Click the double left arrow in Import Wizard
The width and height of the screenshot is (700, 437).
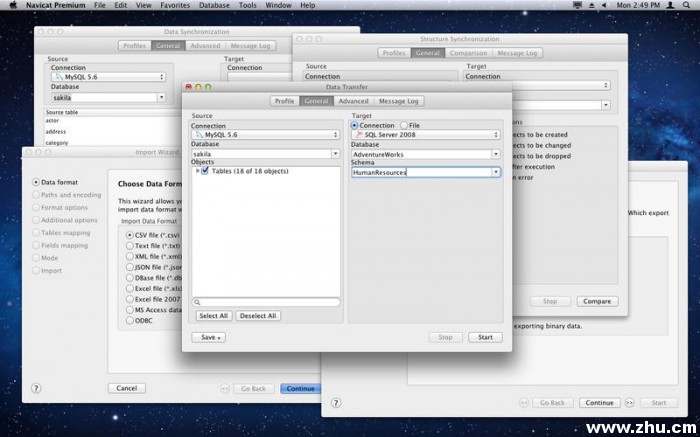click(x=222, y=388)
